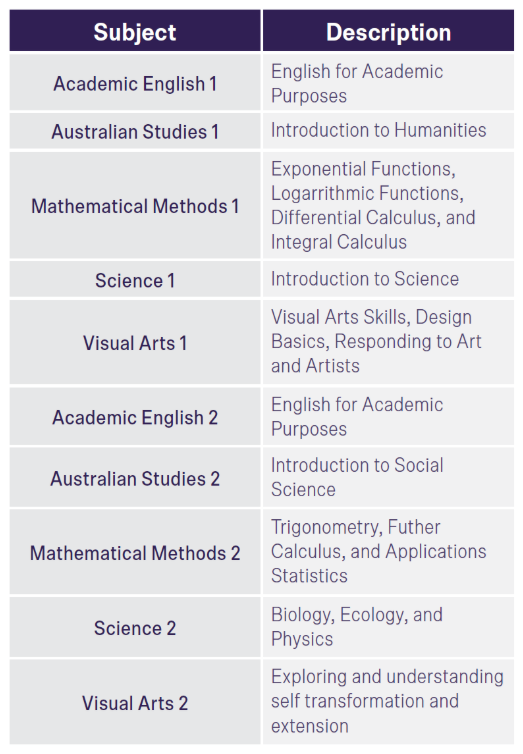Click the Introduction to Humanities description

378,130
